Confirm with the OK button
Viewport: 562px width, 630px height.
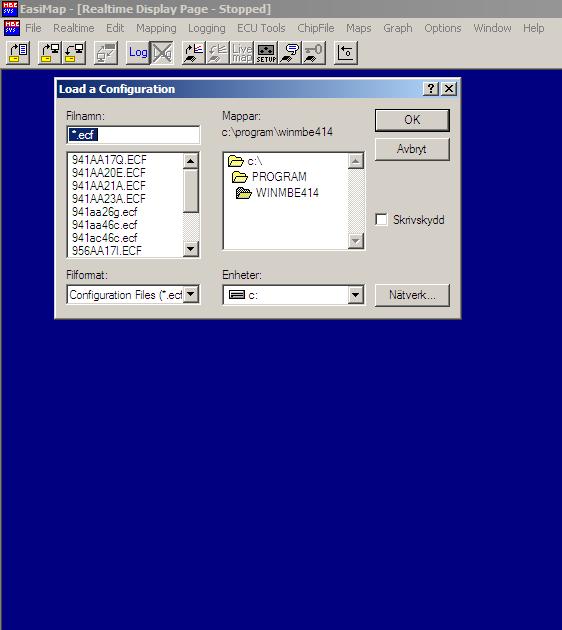pyautogui.click(x=412, y=120)
